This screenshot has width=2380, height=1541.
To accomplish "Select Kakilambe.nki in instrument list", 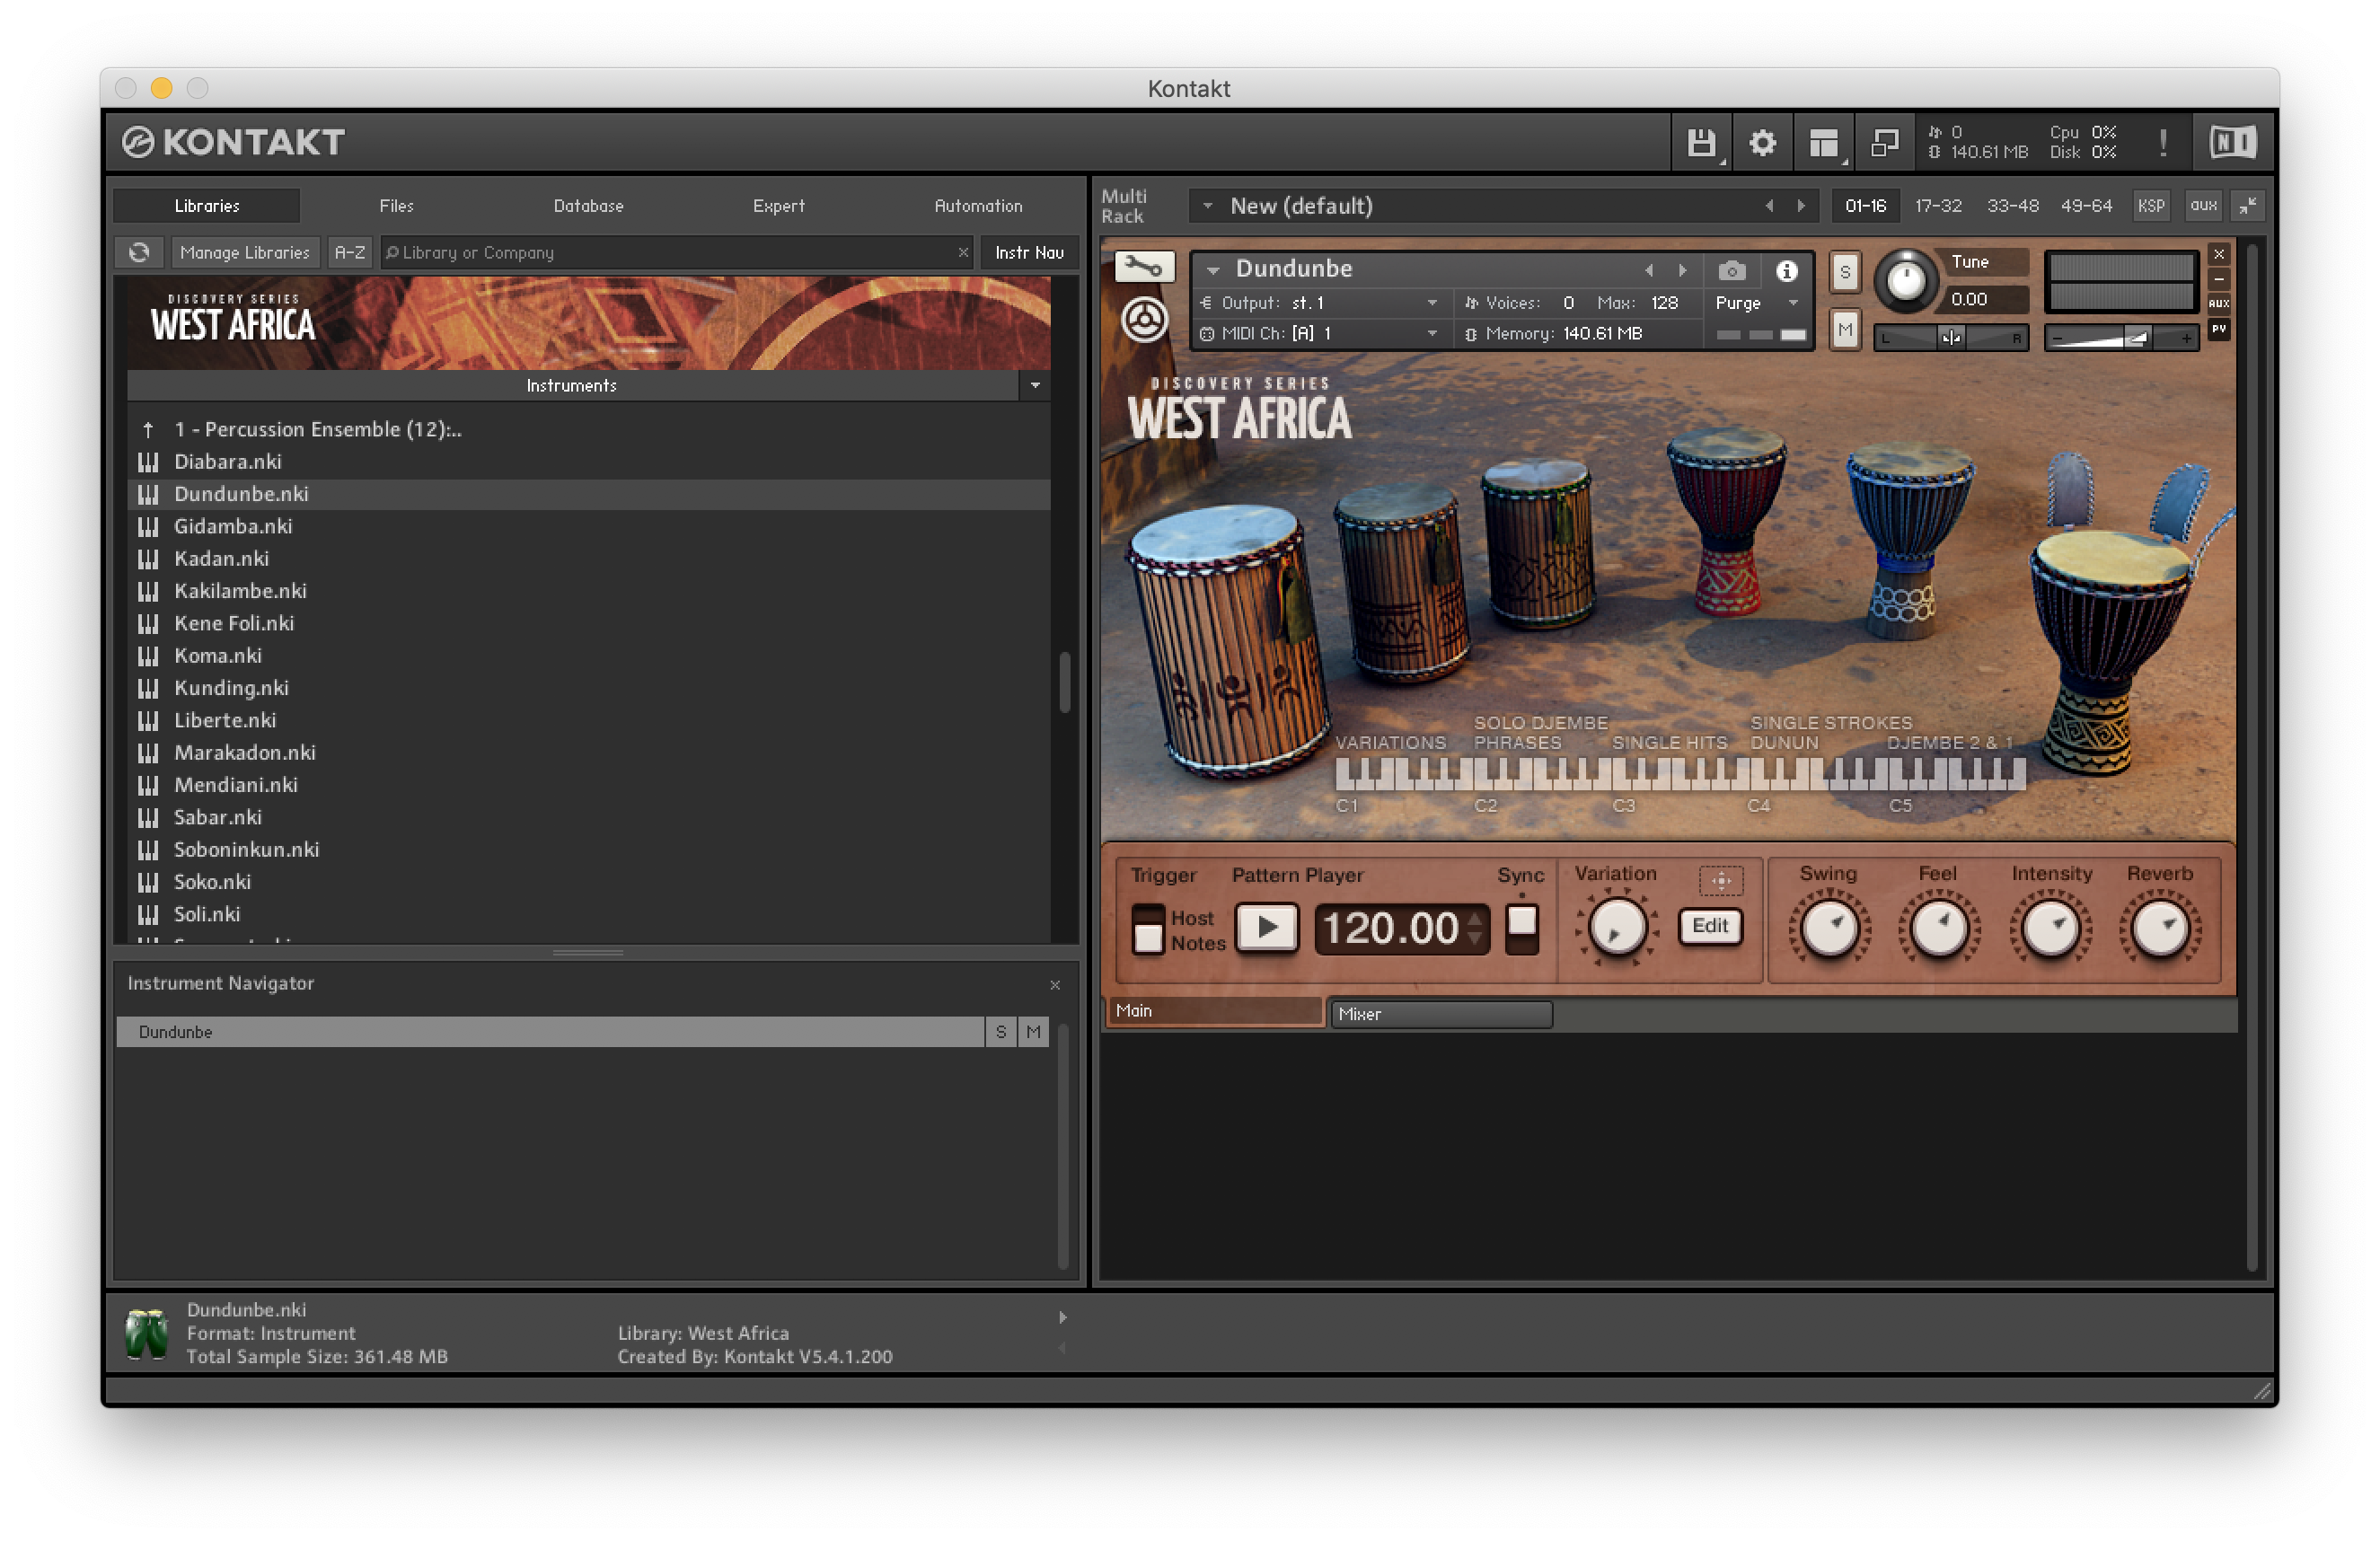I will pyautogui.click(x=588, y=591).
